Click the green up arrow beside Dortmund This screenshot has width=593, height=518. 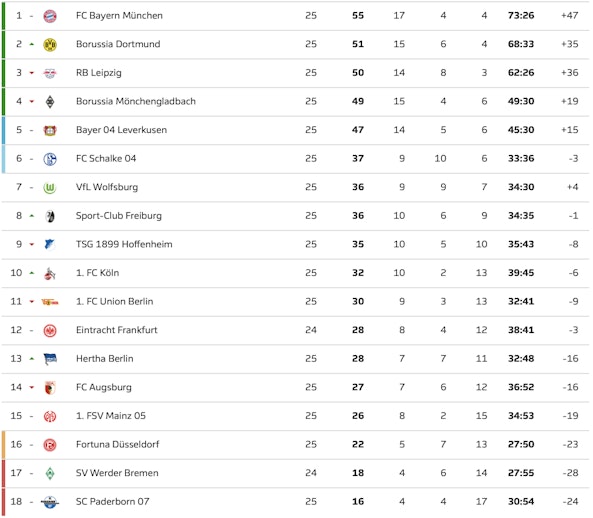tap(32, 44)
